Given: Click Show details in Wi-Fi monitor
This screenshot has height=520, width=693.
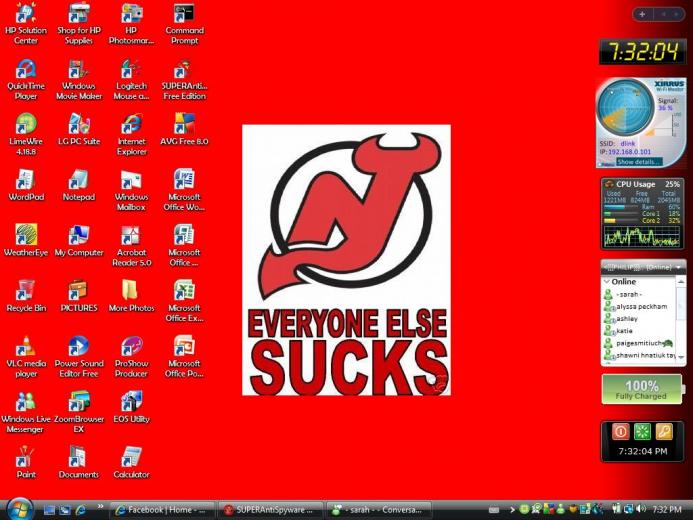Looking at the screenshot, I should tap(639, 162).
